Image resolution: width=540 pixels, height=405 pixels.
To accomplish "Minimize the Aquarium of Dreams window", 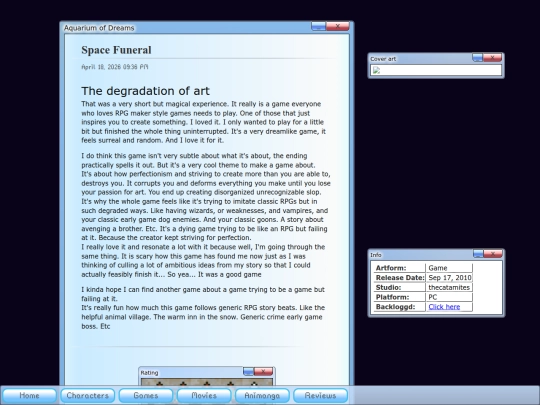I will coord(319,26).
